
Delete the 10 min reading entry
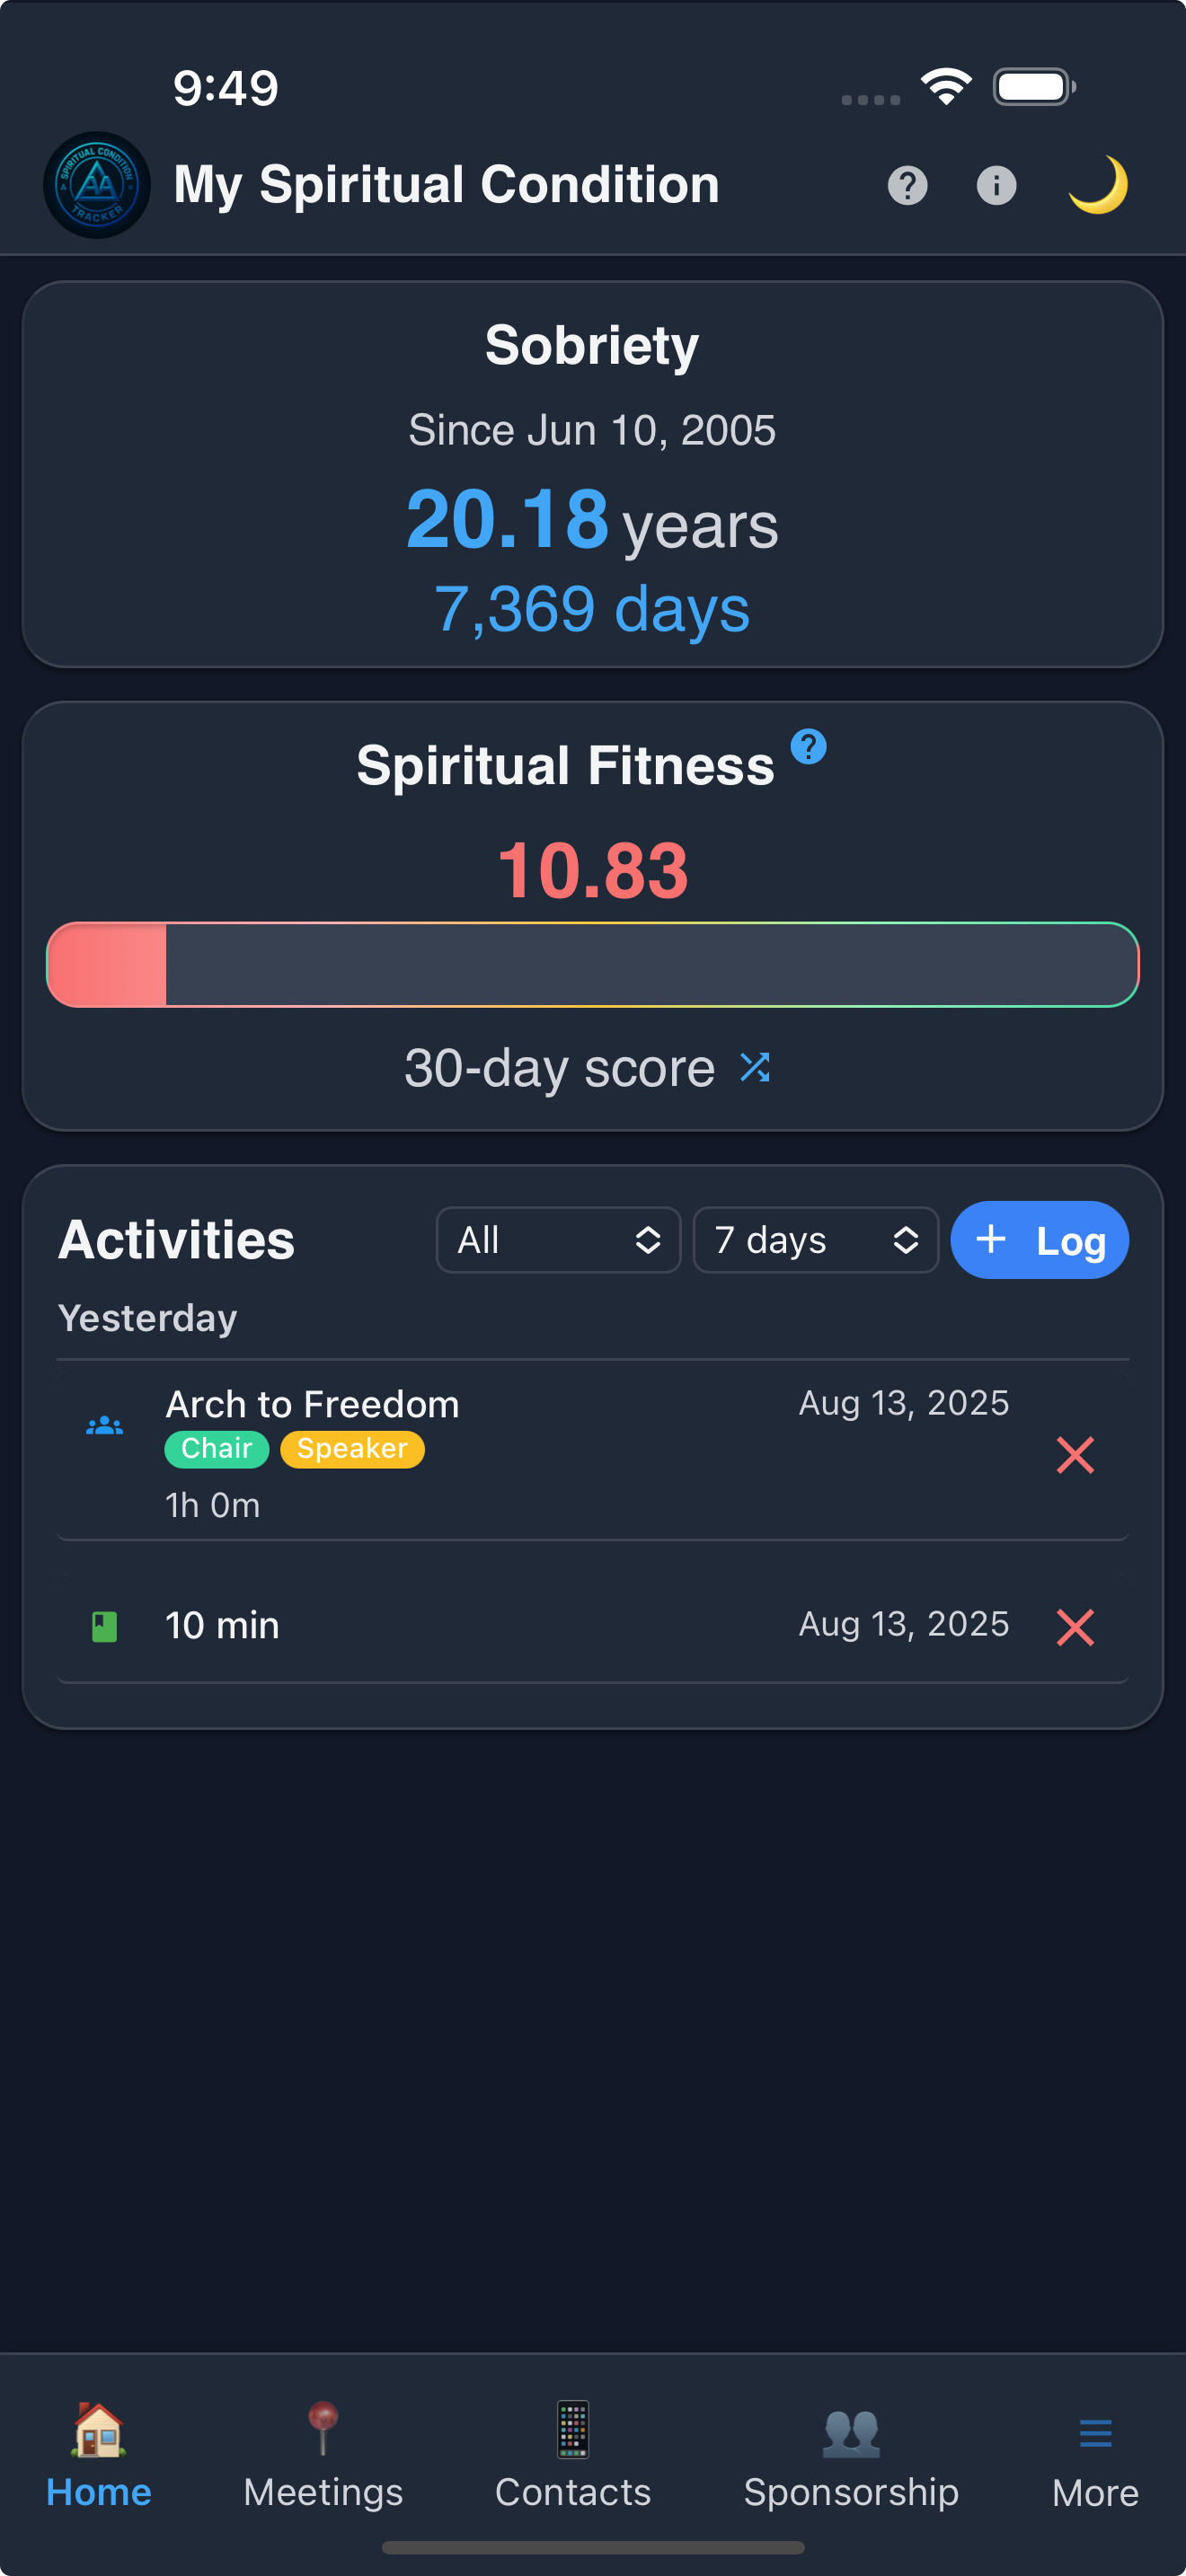[x=1075, y=1627]
